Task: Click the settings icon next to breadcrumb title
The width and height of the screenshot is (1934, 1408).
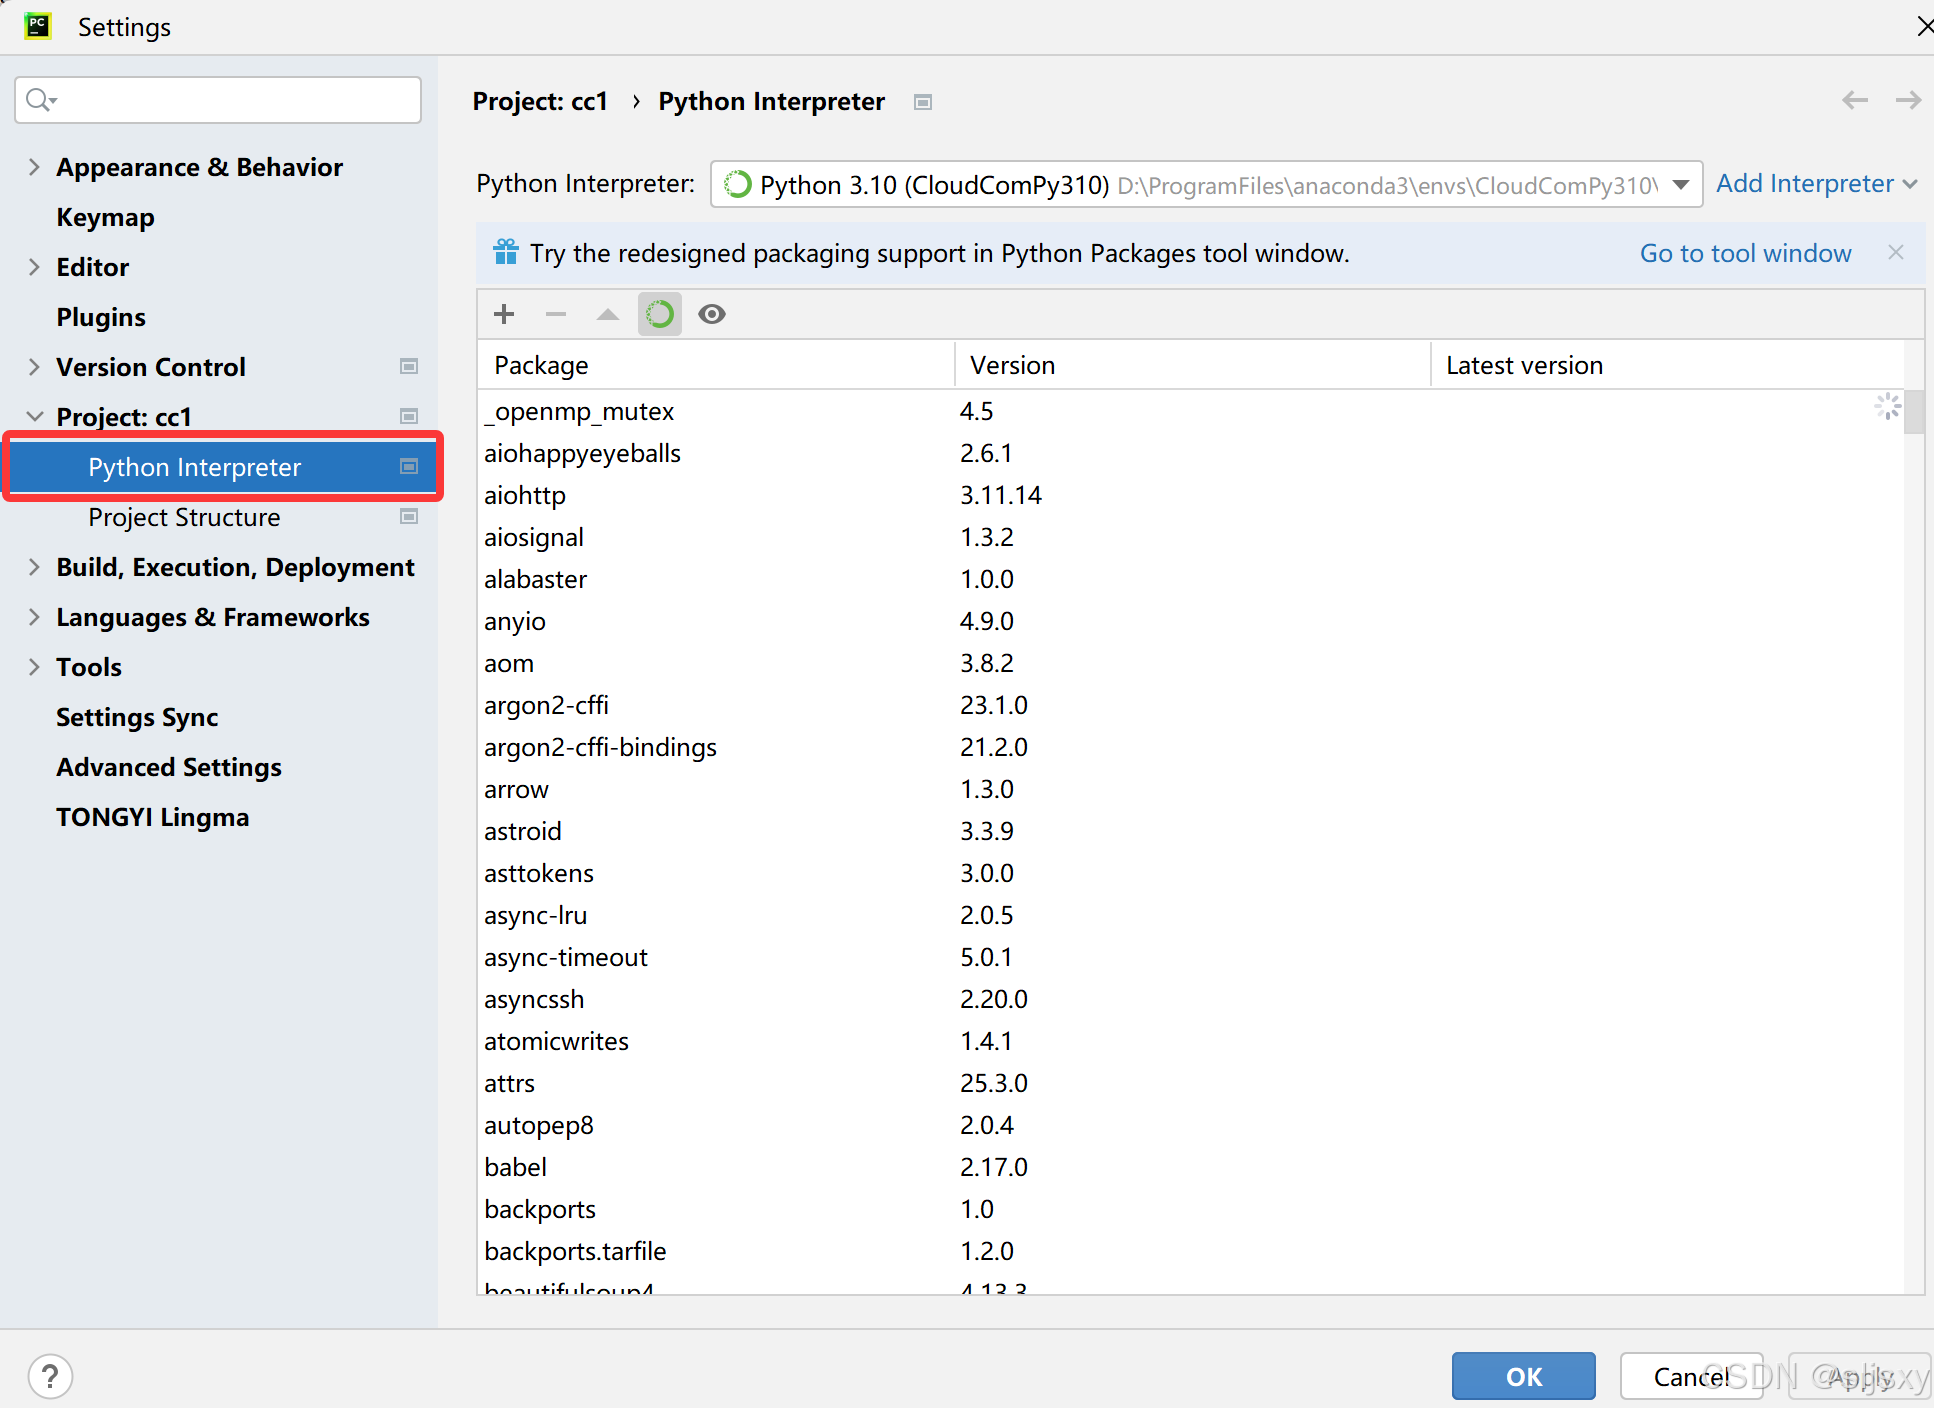Action: 923,102
